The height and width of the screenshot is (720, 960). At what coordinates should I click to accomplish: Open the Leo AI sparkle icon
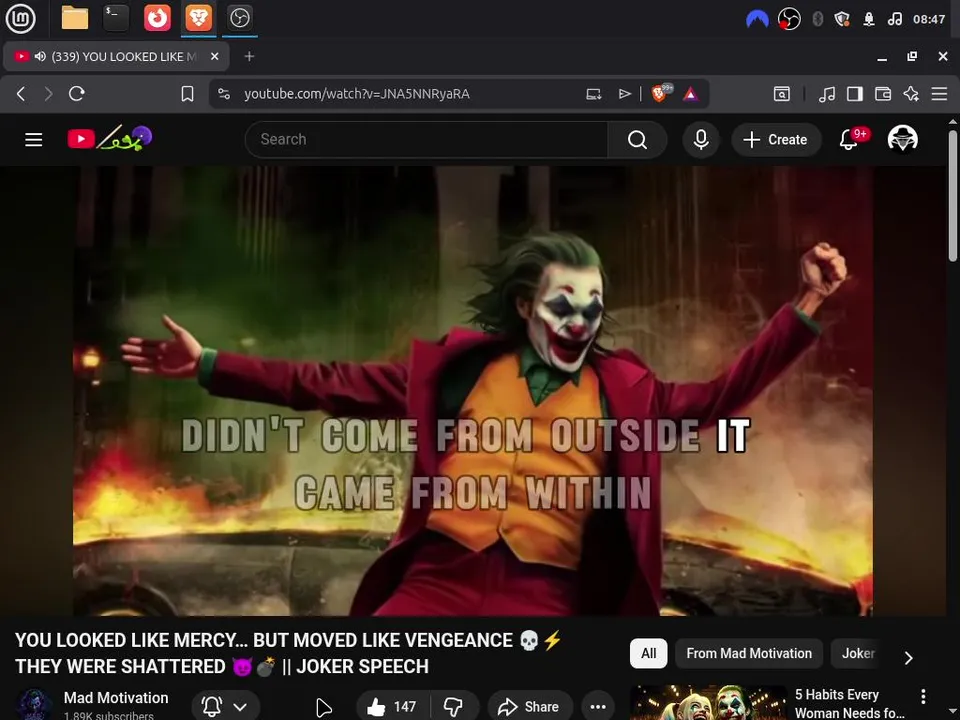(911, 94)
